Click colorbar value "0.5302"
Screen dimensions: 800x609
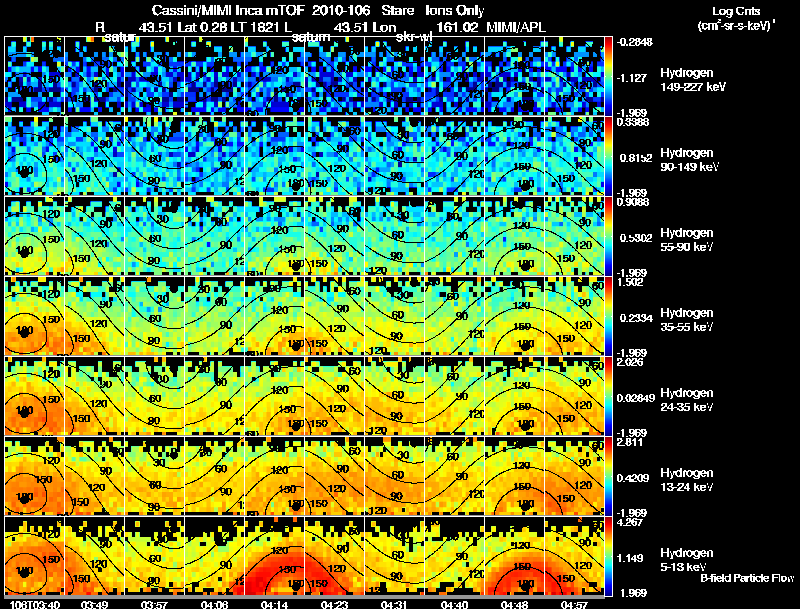coord(636,238)
